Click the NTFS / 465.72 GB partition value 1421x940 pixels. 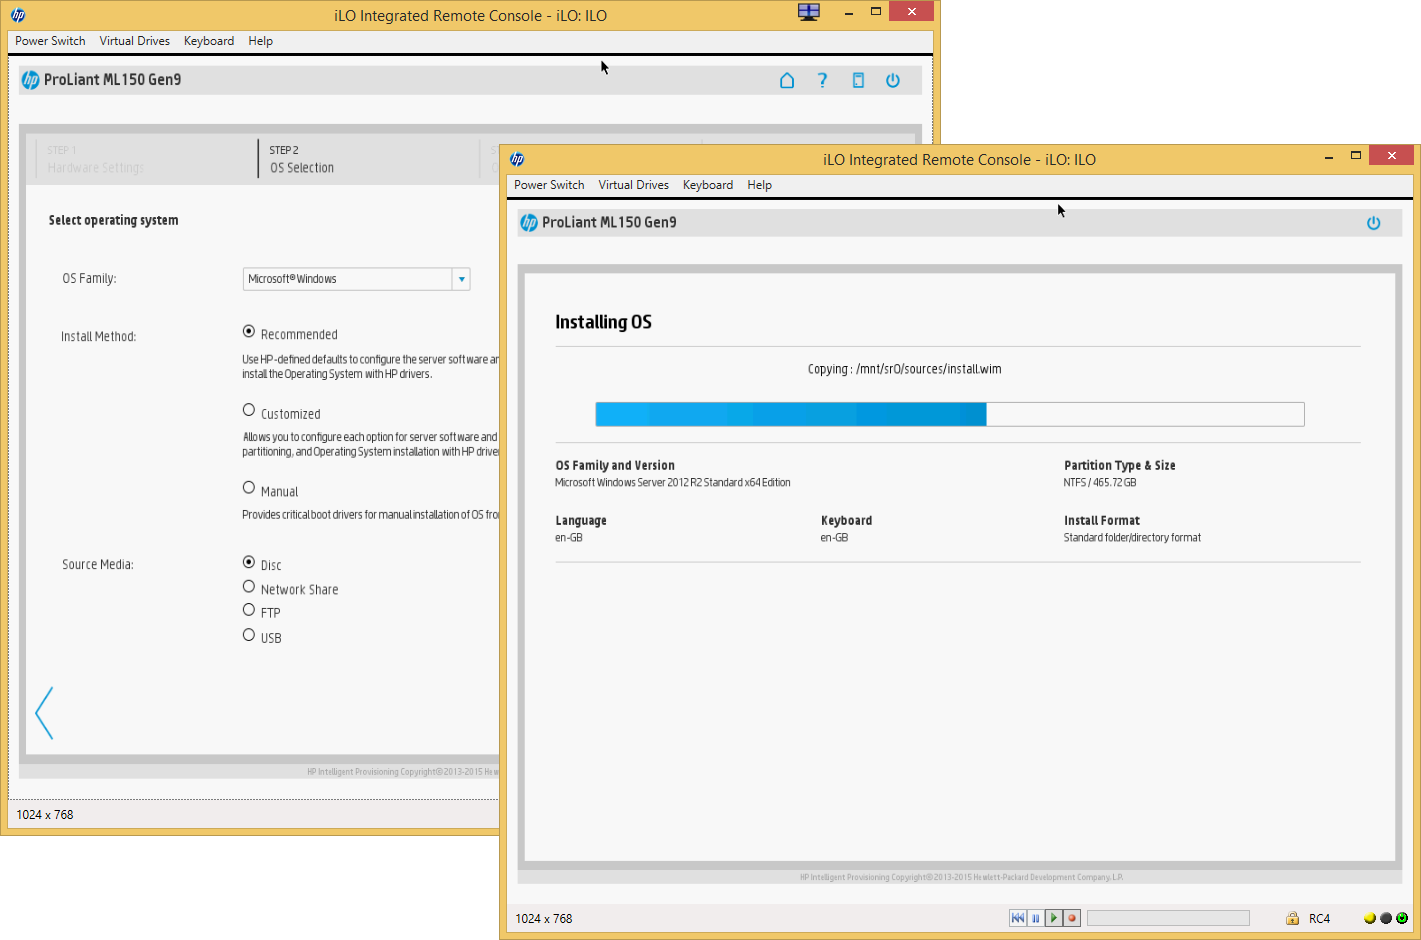click(1100, 483)
